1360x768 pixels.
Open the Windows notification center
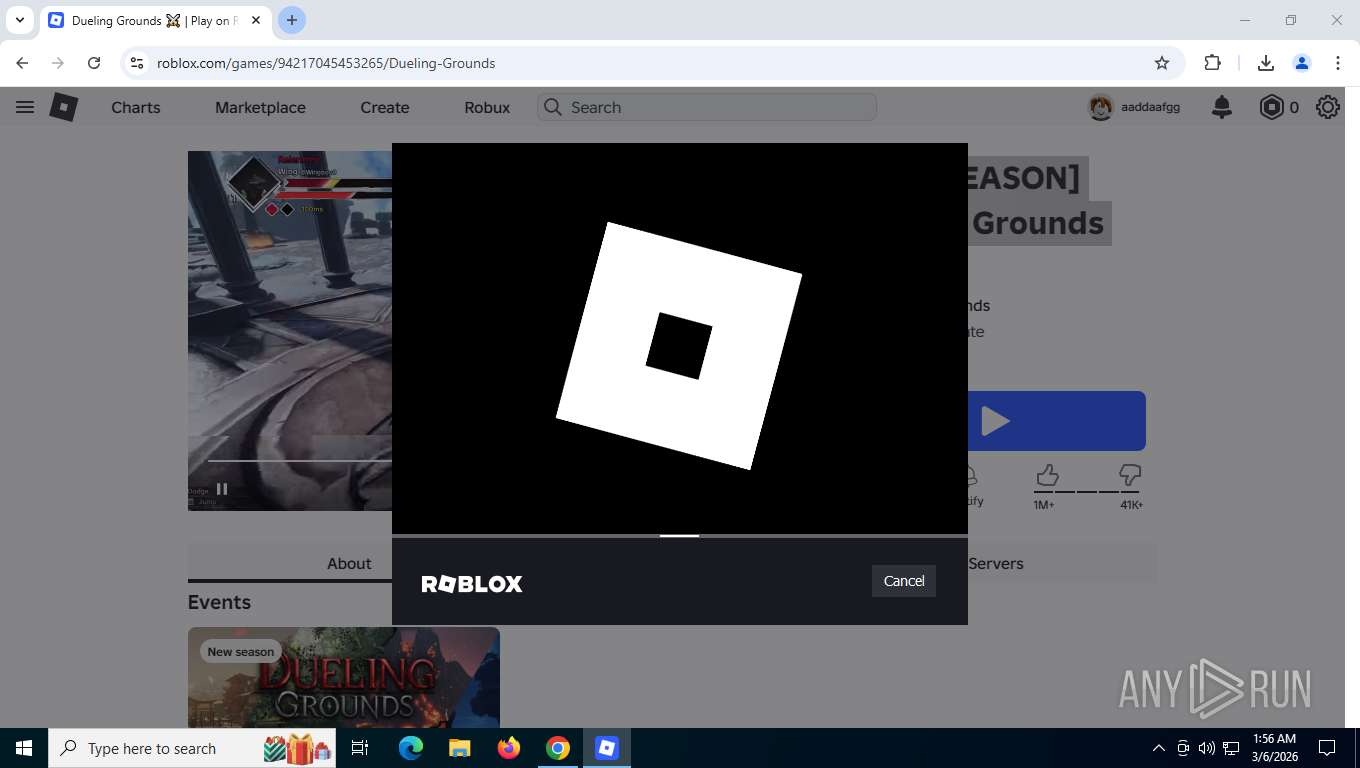point(1327,748)
